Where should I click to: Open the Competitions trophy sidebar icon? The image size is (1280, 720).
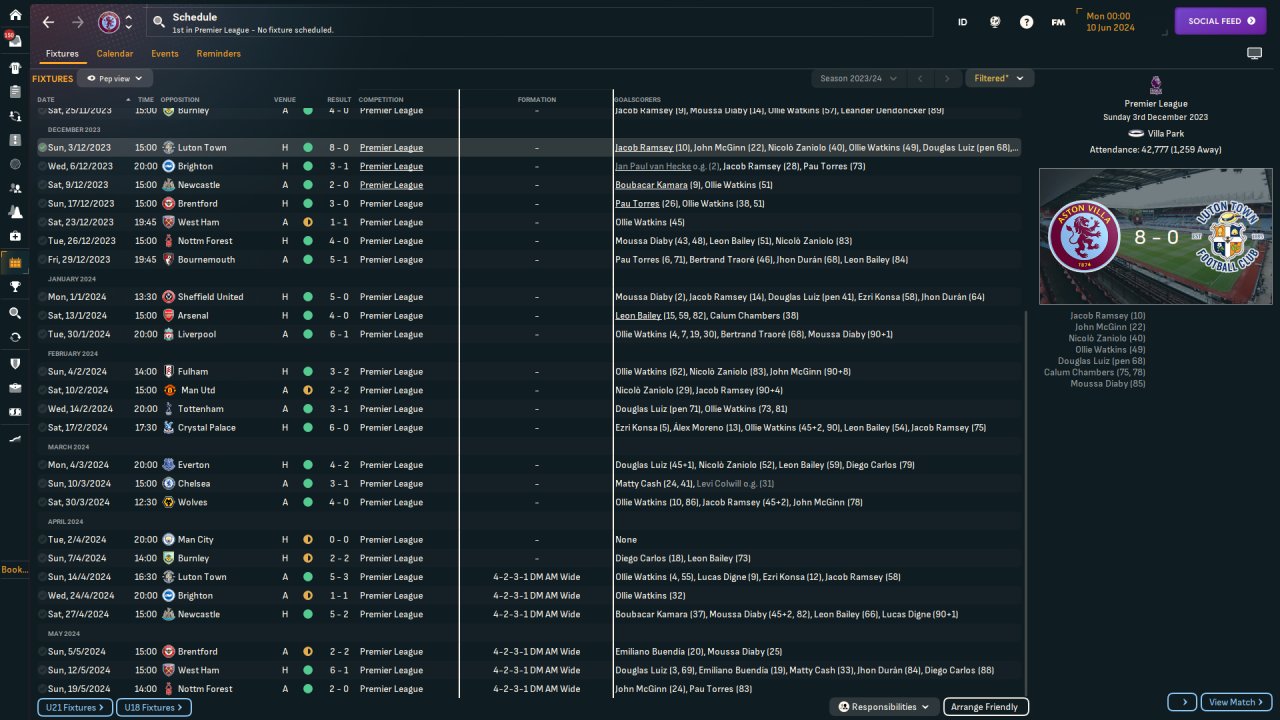point(15,287)
